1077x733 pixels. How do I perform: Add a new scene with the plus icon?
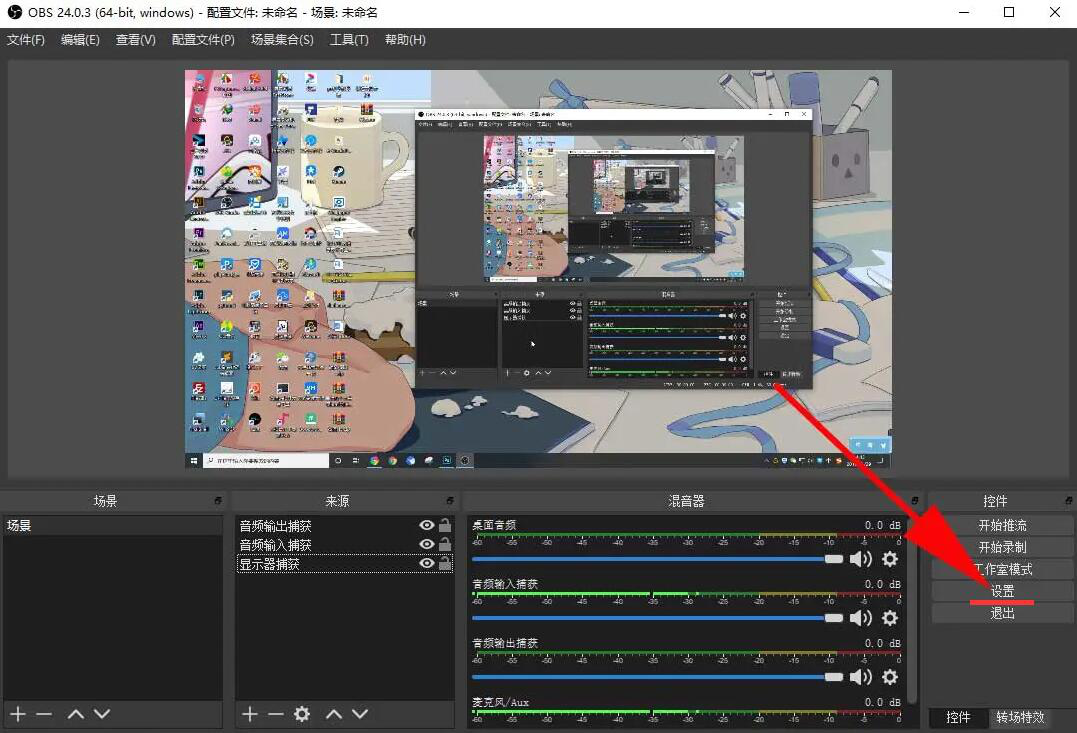(x=17, y=714)
